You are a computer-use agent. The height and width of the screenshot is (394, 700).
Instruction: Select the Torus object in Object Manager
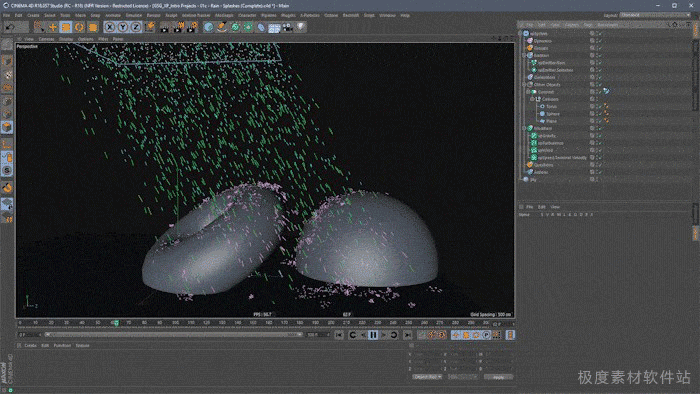[551, 107]
